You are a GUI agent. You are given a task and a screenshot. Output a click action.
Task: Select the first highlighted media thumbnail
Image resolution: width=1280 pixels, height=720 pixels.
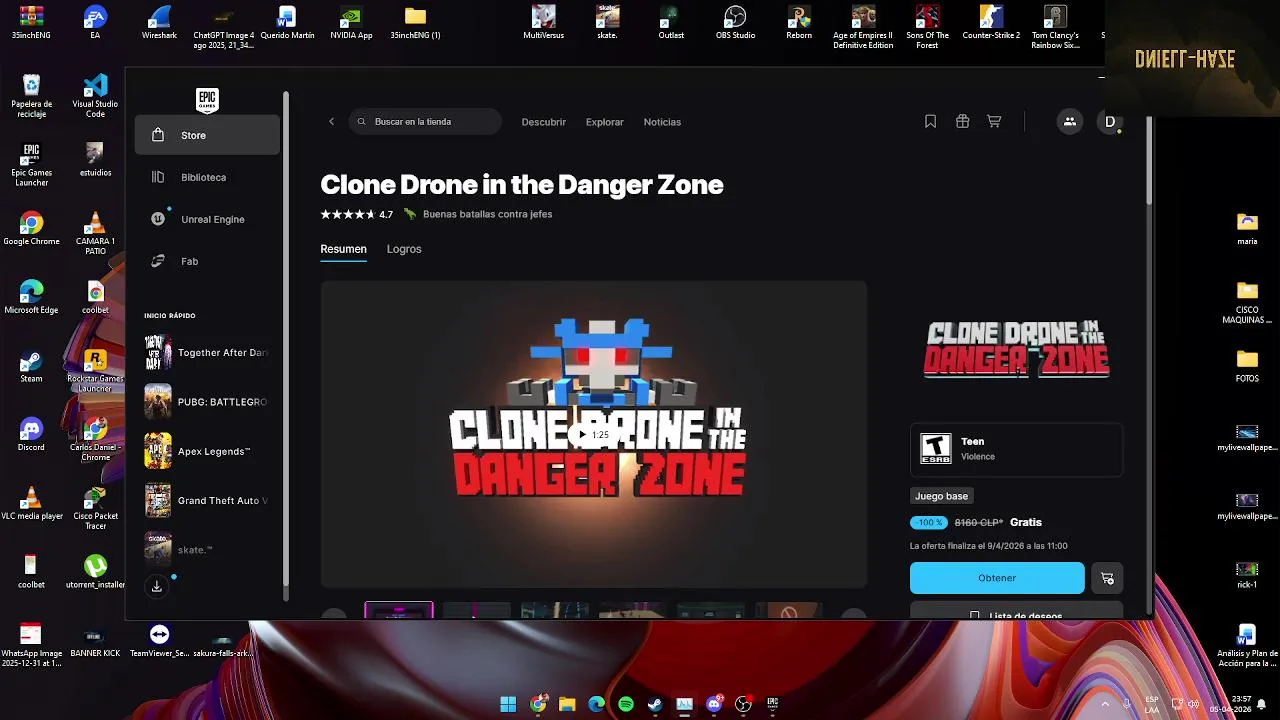pyautogui.click(x=399, y=610)
